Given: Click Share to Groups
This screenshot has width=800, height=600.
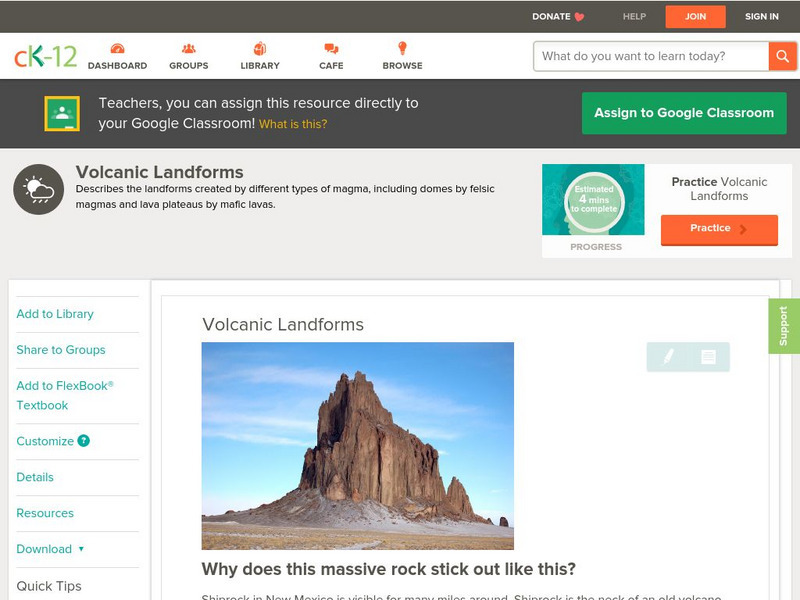Looking at the screenshot, I should 61,349.
